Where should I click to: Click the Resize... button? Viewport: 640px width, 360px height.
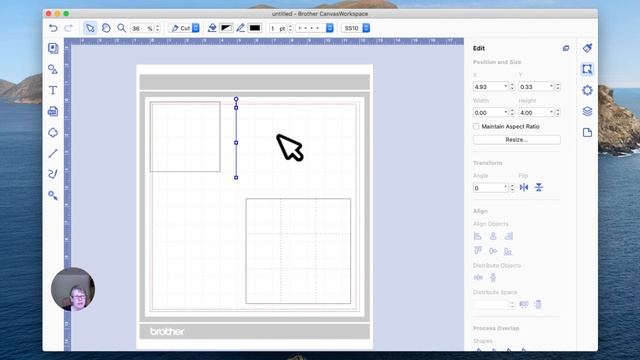(517, 140)
